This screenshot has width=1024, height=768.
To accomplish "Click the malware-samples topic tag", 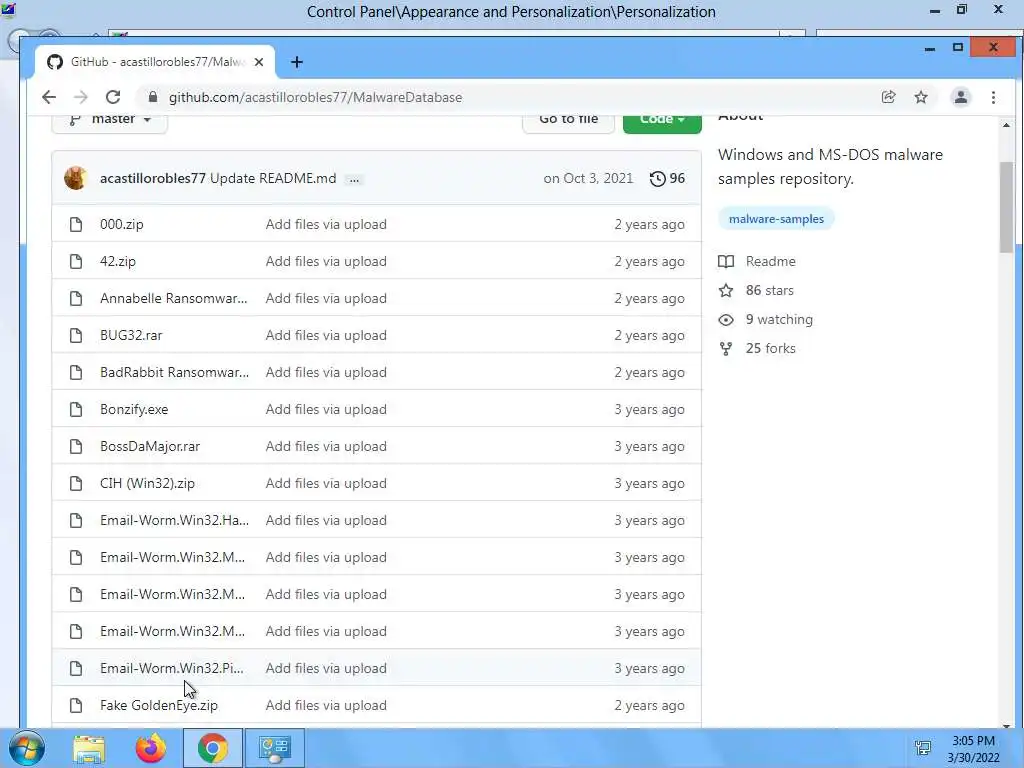I will click(776, 219).
